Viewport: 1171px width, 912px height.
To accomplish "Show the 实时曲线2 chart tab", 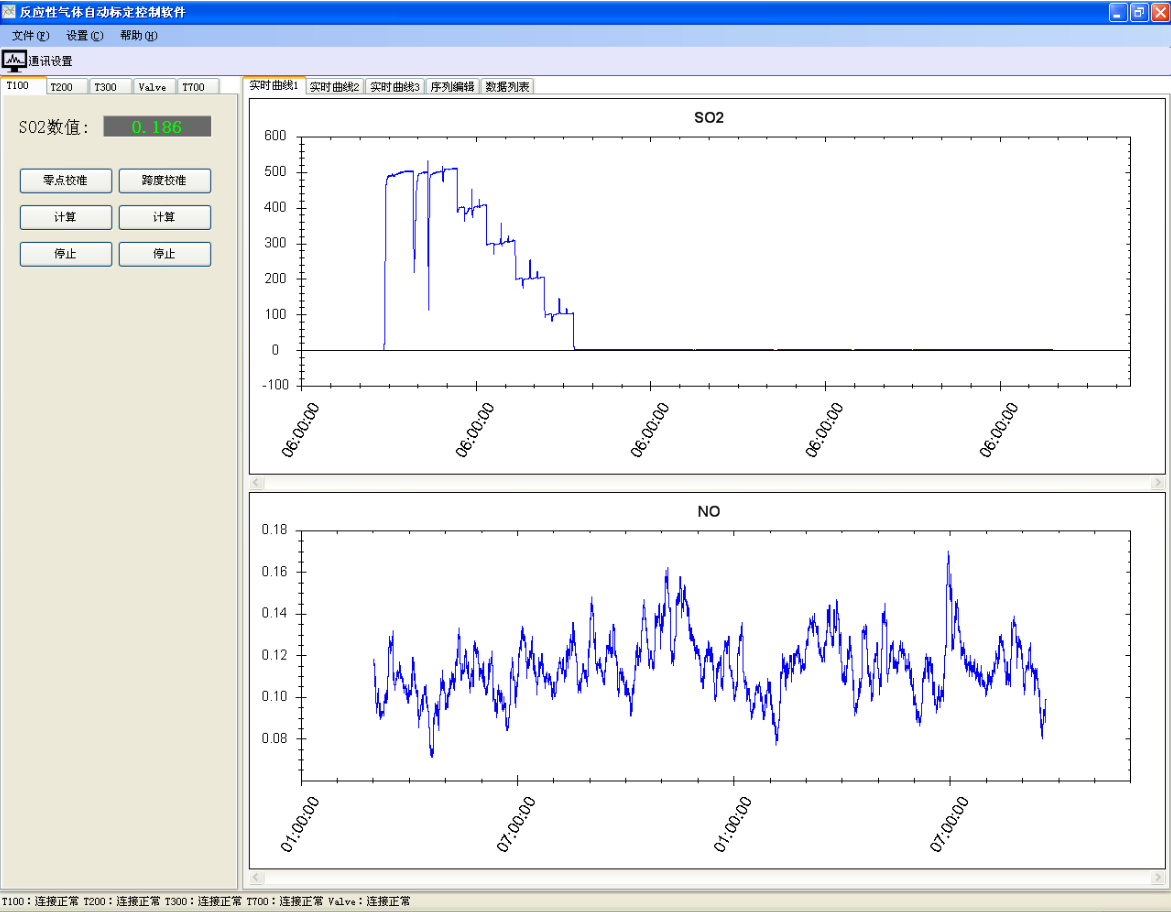I will click(335, 87).
